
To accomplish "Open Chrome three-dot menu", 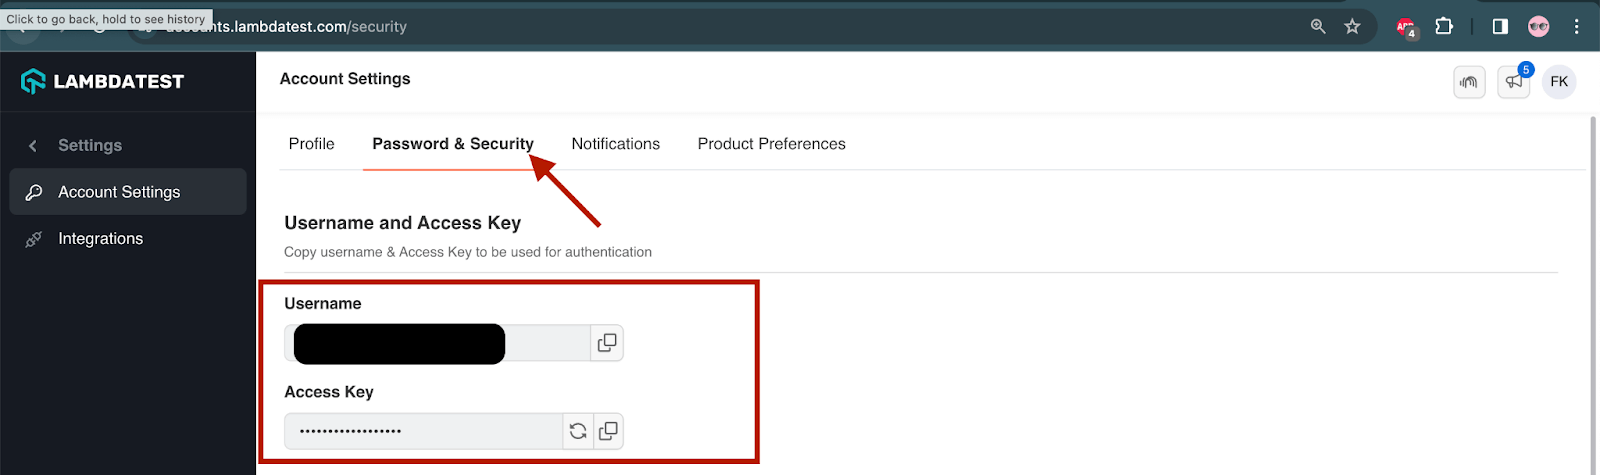I will coord(1577,27).
